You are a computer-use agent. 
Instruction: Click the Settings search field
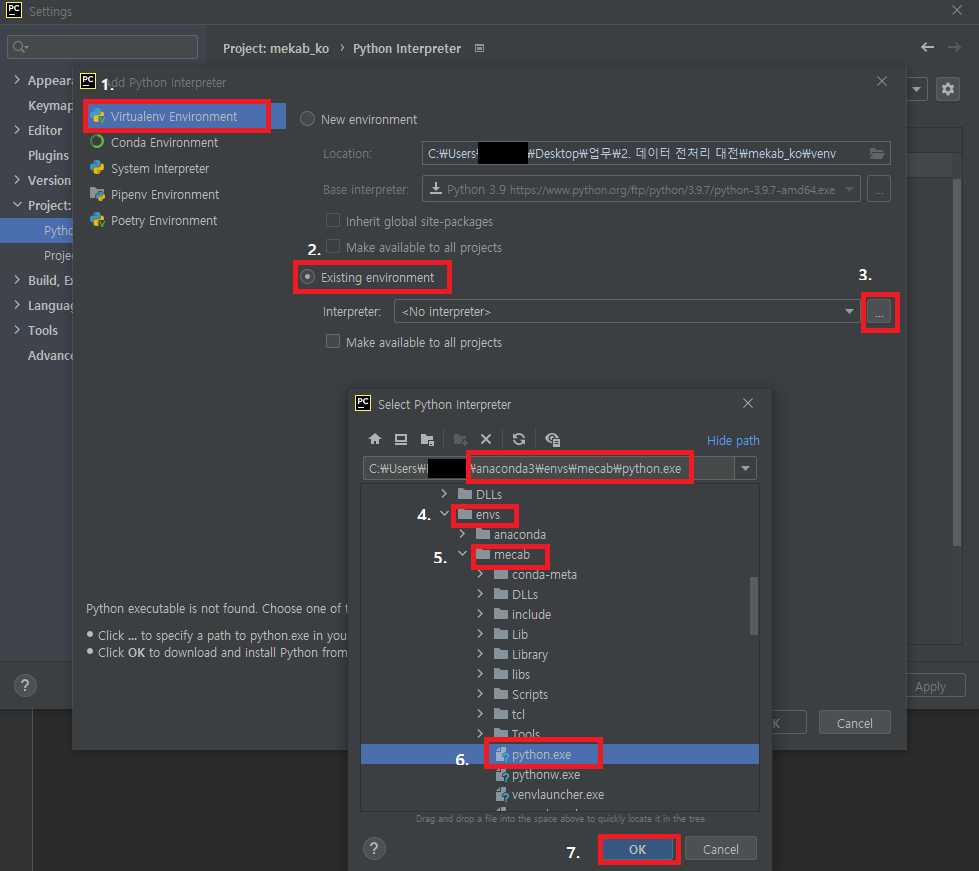coord(102,47)
